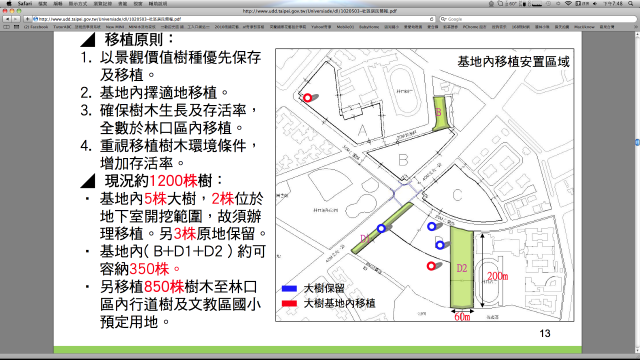Click the 60m dimension label
The width and height of the screenshot is (640, 360).
(462, 317)
